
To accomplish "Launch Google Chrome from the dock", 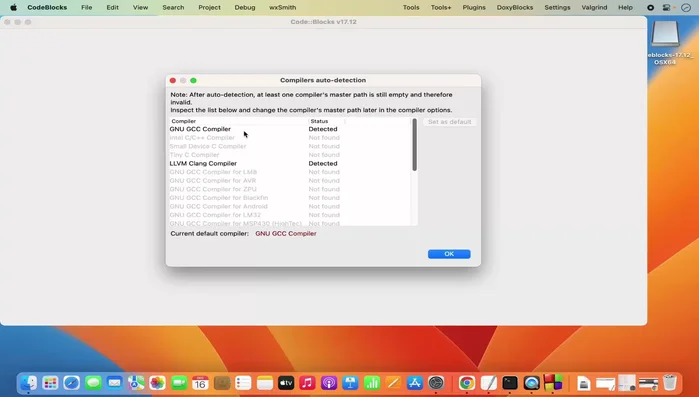I will (x=467, y=383).
